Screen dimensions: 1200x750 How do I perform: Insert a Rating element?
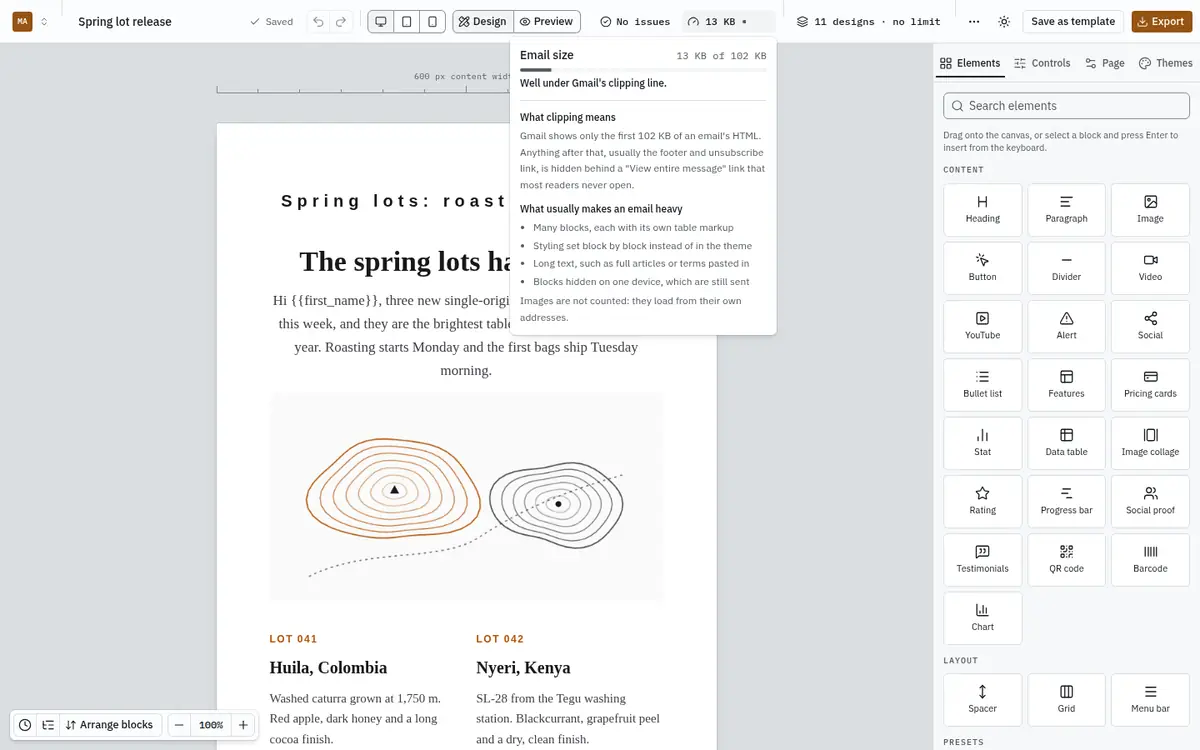983,502
